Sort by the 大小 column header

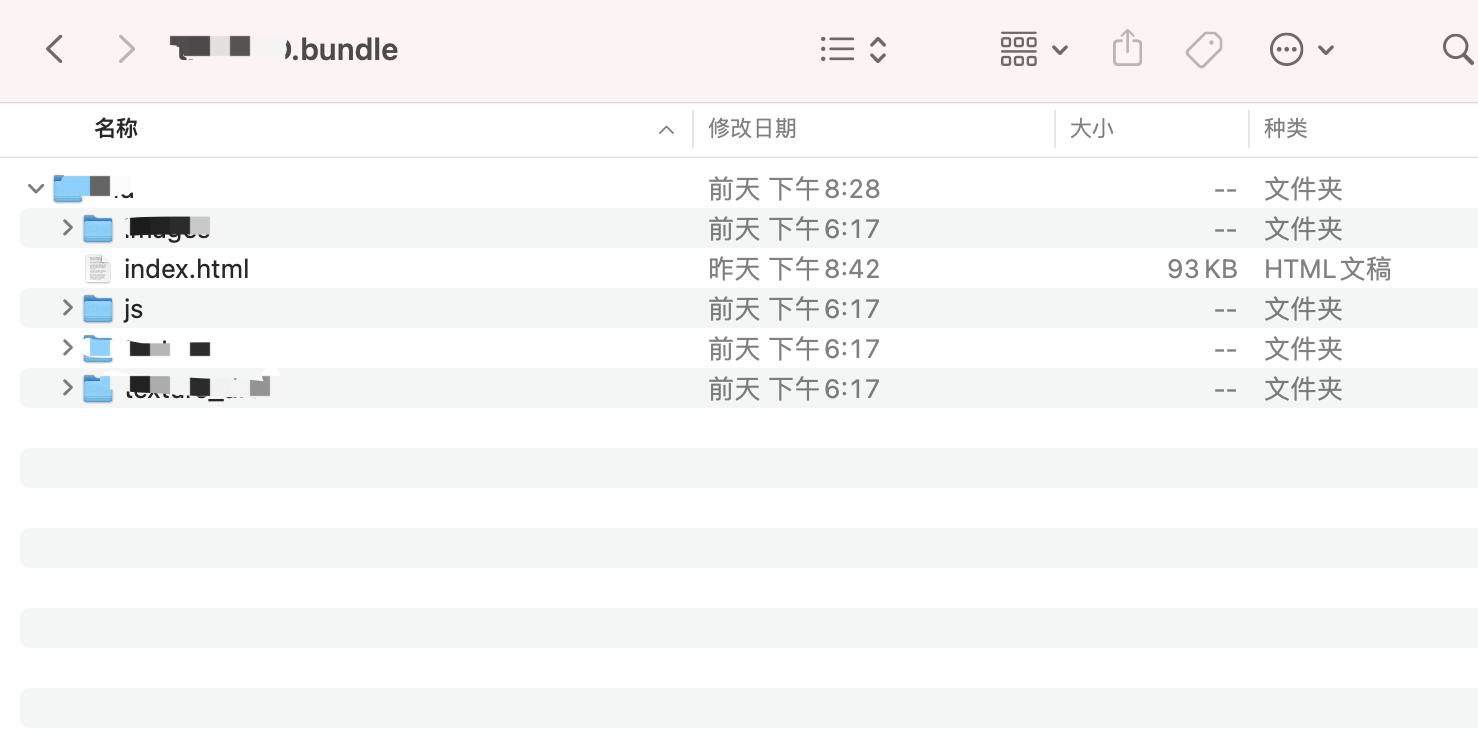click(x=1092, y=128)
